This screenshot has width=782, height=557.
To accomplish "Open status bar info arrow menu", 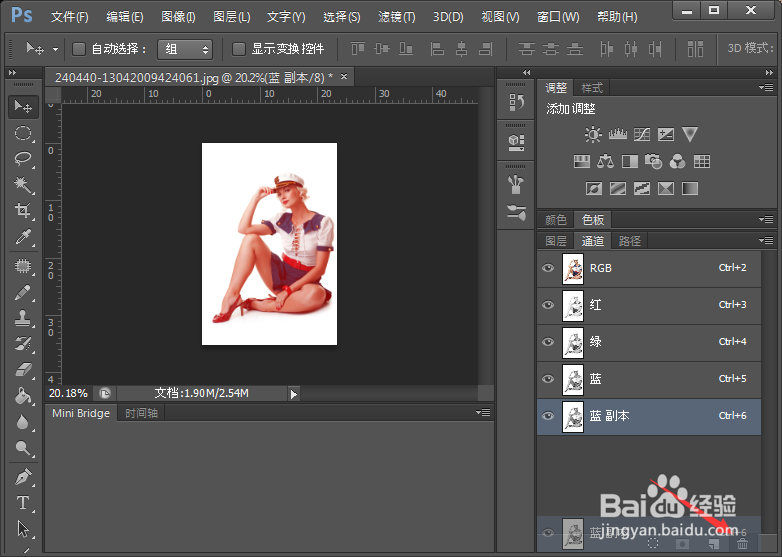I will (293, 394).
